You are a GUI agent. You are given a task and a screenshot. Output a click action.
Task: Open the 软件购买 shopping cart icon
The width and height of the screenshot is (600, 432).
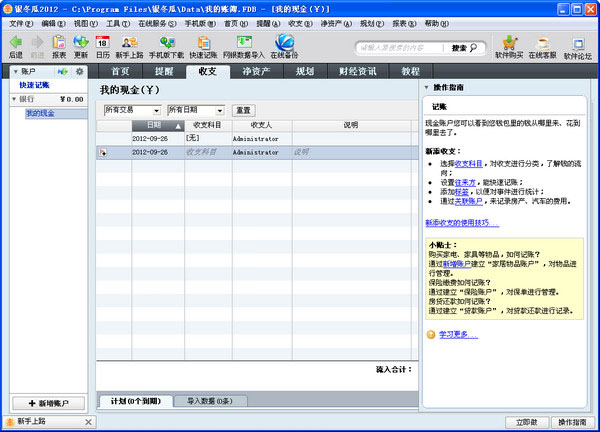(510, 45)
